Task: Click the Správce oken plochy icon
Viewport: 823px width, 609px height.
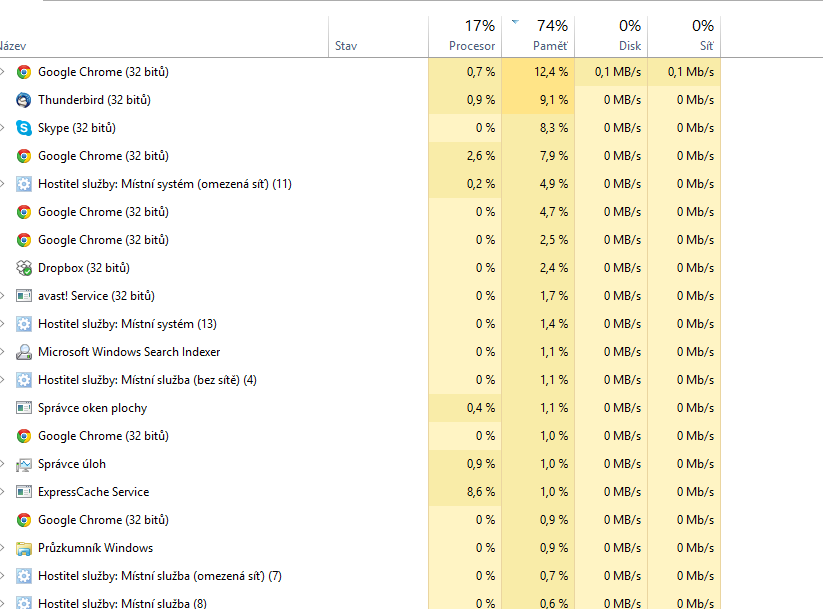Action: pos(24,408)
